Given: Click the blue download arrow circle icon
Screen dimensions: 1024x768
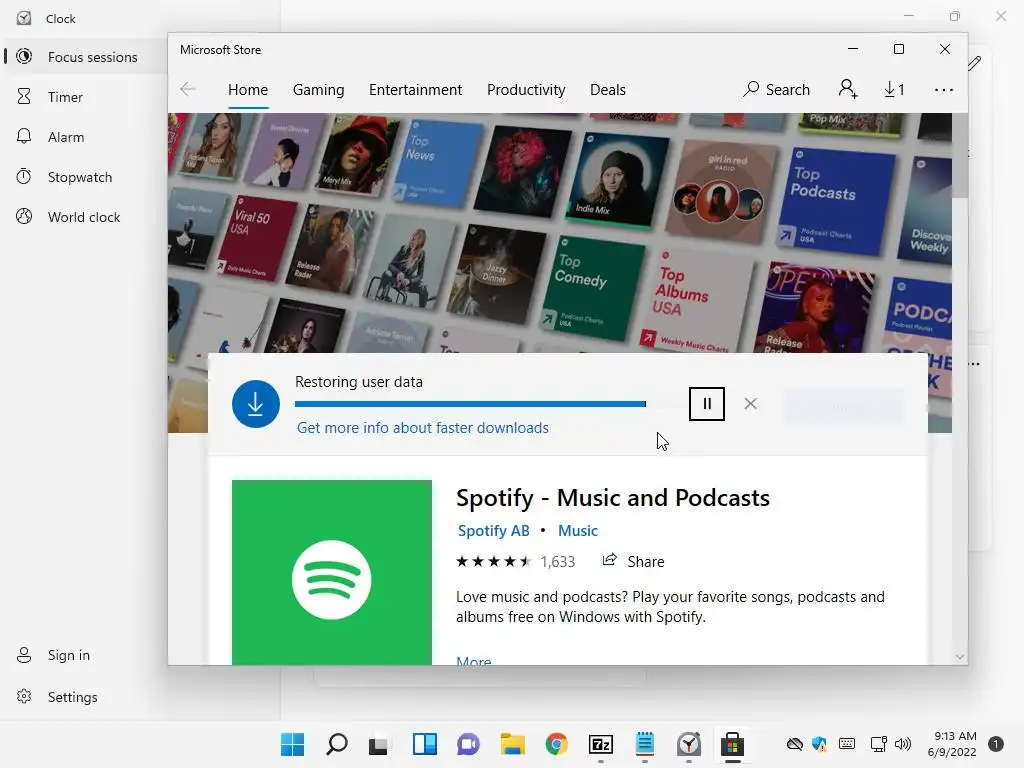Looking at the screenshot, I should 256,404.
